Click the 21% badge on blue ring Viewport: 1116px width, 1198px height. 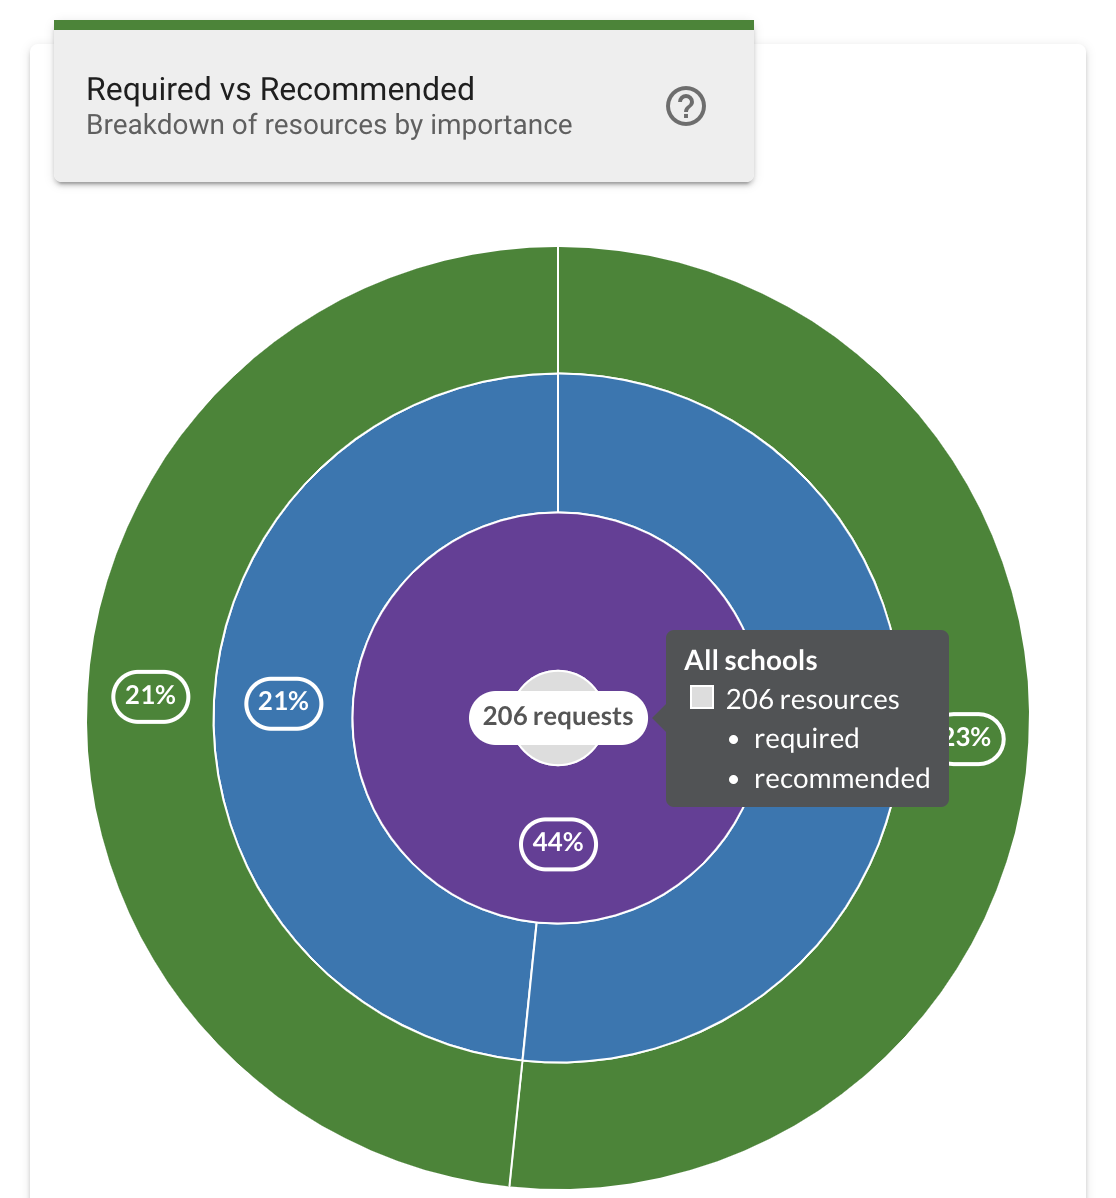pos(283,704)
